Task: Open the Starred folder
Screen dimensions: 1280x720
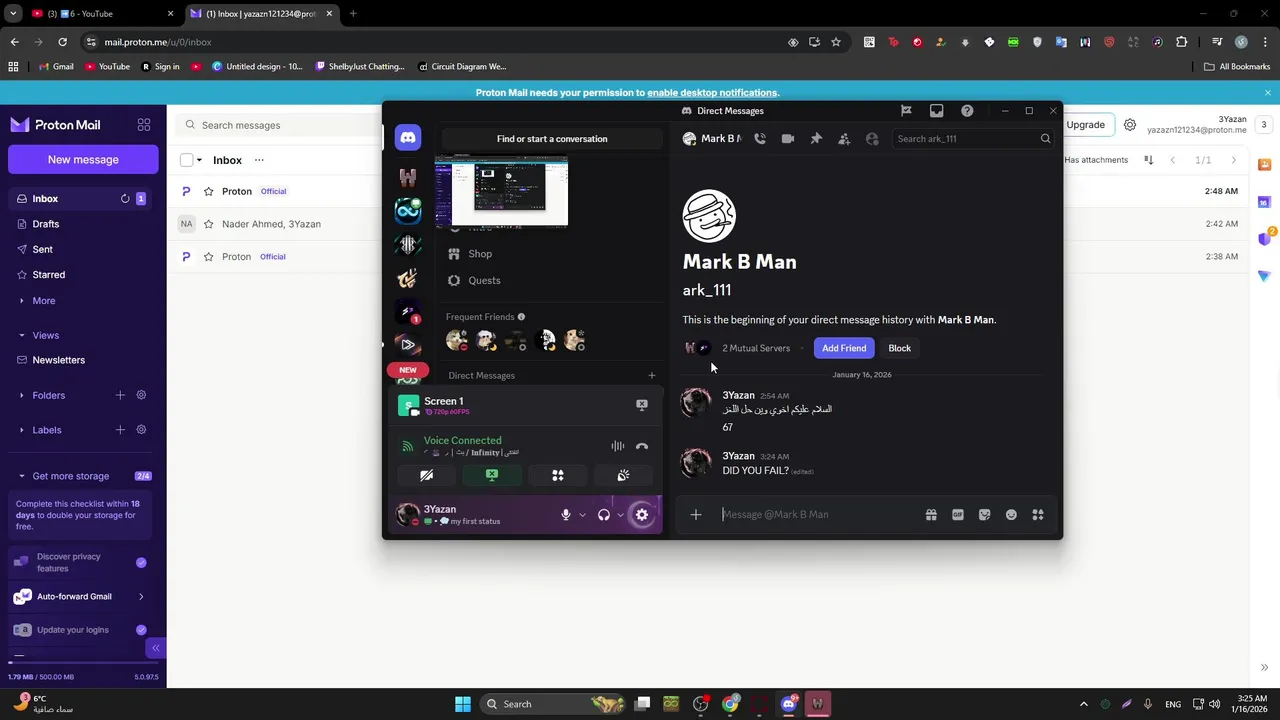Action: [83, 275]
